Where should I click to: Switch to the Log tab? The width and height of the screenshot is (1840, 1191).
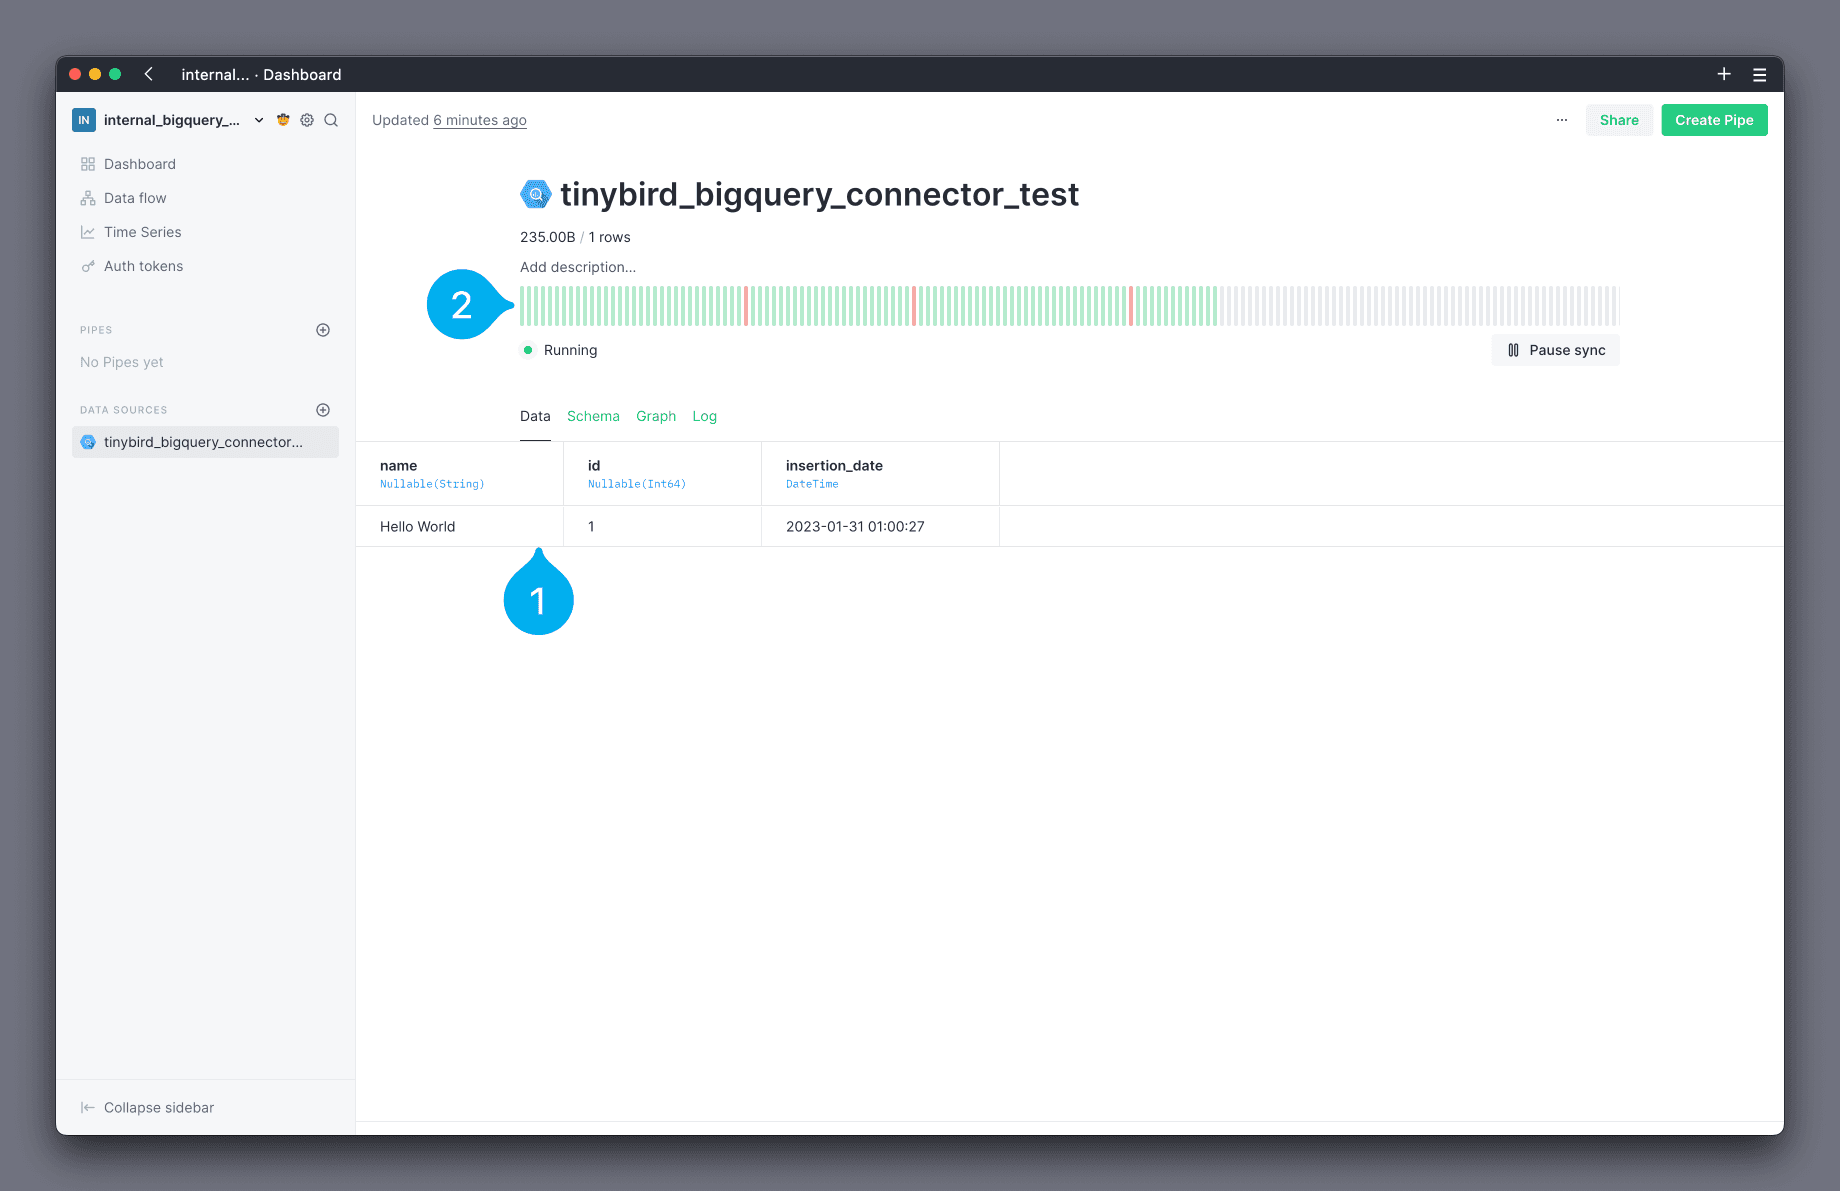[x=704, y=416]
